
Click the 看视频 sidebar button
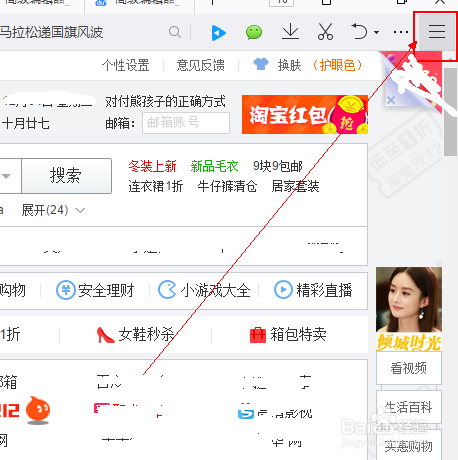(x=409, y=368)
